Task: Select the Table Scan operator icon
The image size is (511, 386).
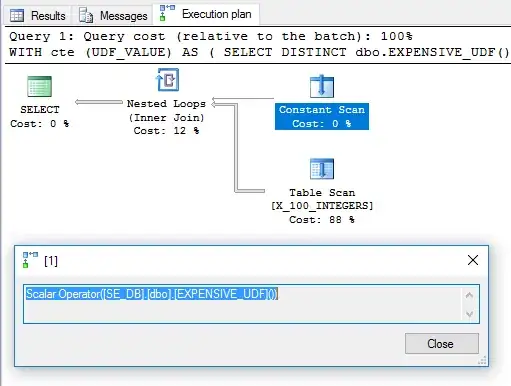Action: [x=322, y=169]
